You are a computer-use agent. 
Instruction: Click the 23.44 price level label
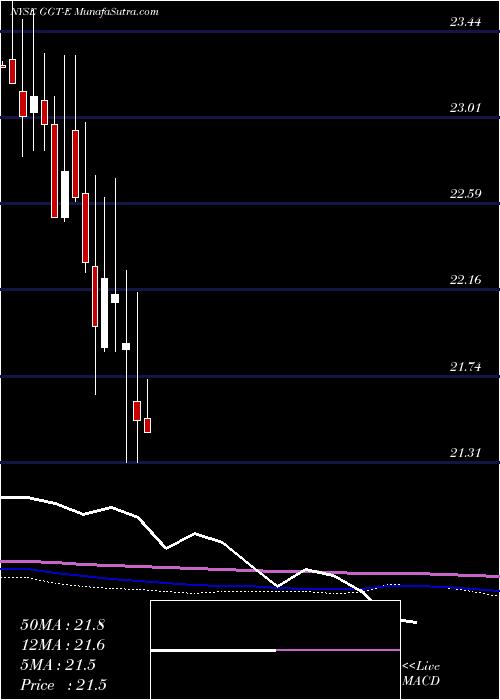(x=466, y=22)
